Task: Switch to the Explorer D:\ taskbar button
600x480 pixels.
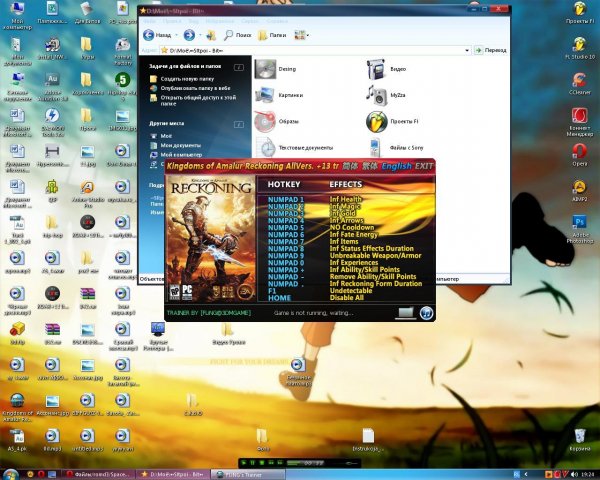Action: [x=173, y=474]
